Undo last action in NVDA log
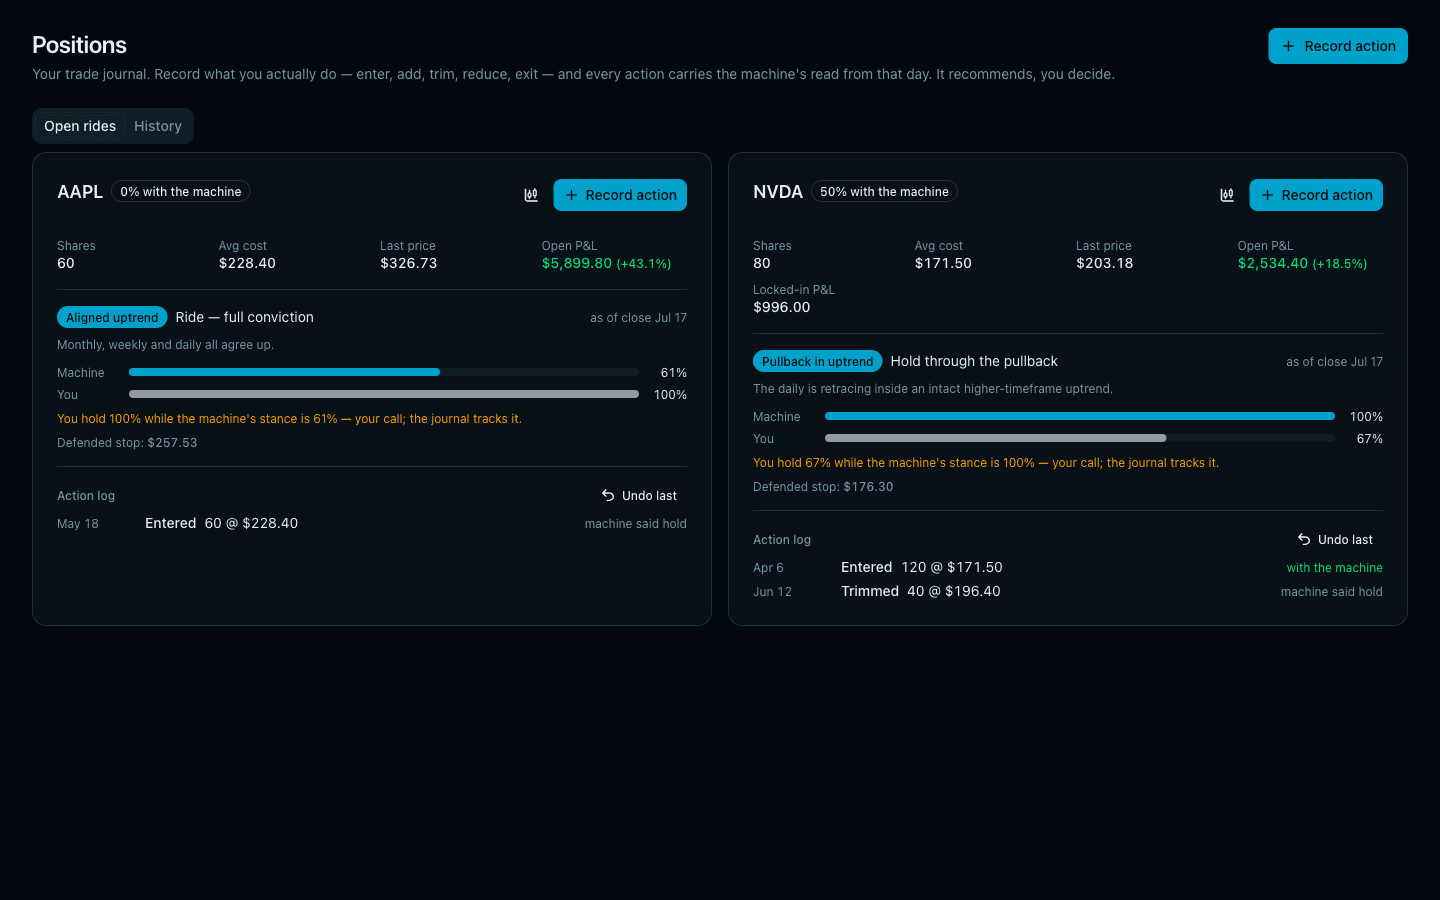Viewport: 1440px width, 900px height. tap(1336, 540)
